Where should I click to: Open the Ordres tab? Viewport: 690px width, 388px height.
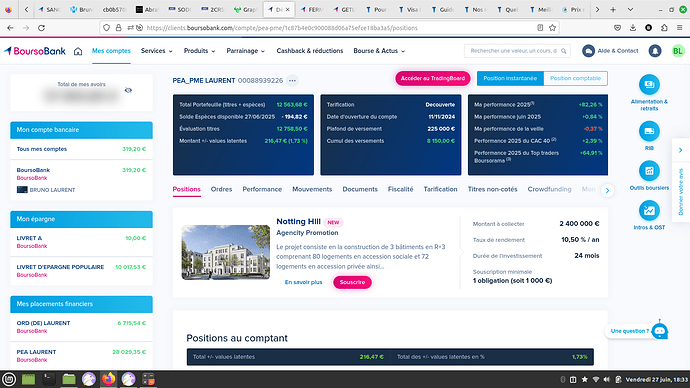click(221, 189)
